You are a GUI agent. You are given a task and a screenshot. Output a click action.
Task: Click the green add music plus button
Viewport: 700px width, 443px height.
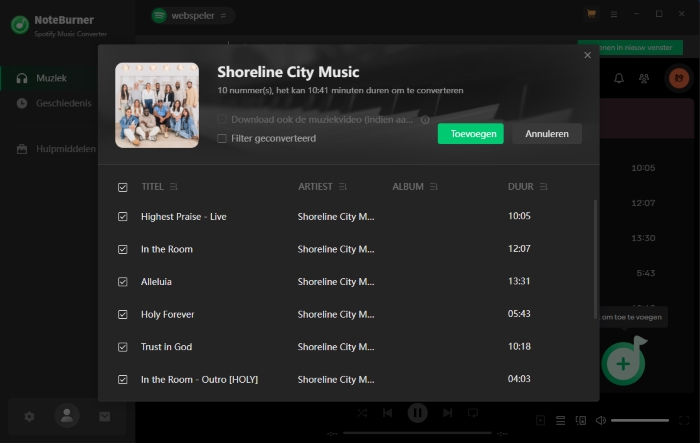[623, 364]
